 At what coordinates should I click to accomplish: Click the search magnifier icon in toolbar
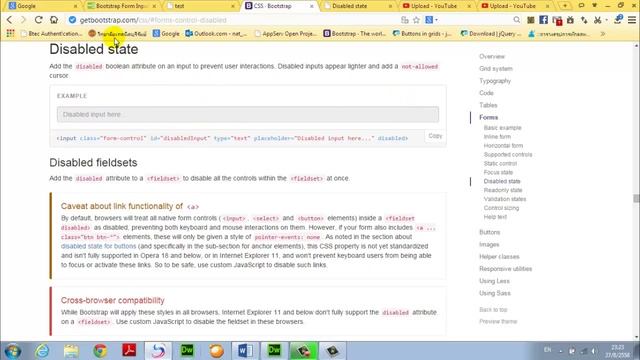point(517,20)
